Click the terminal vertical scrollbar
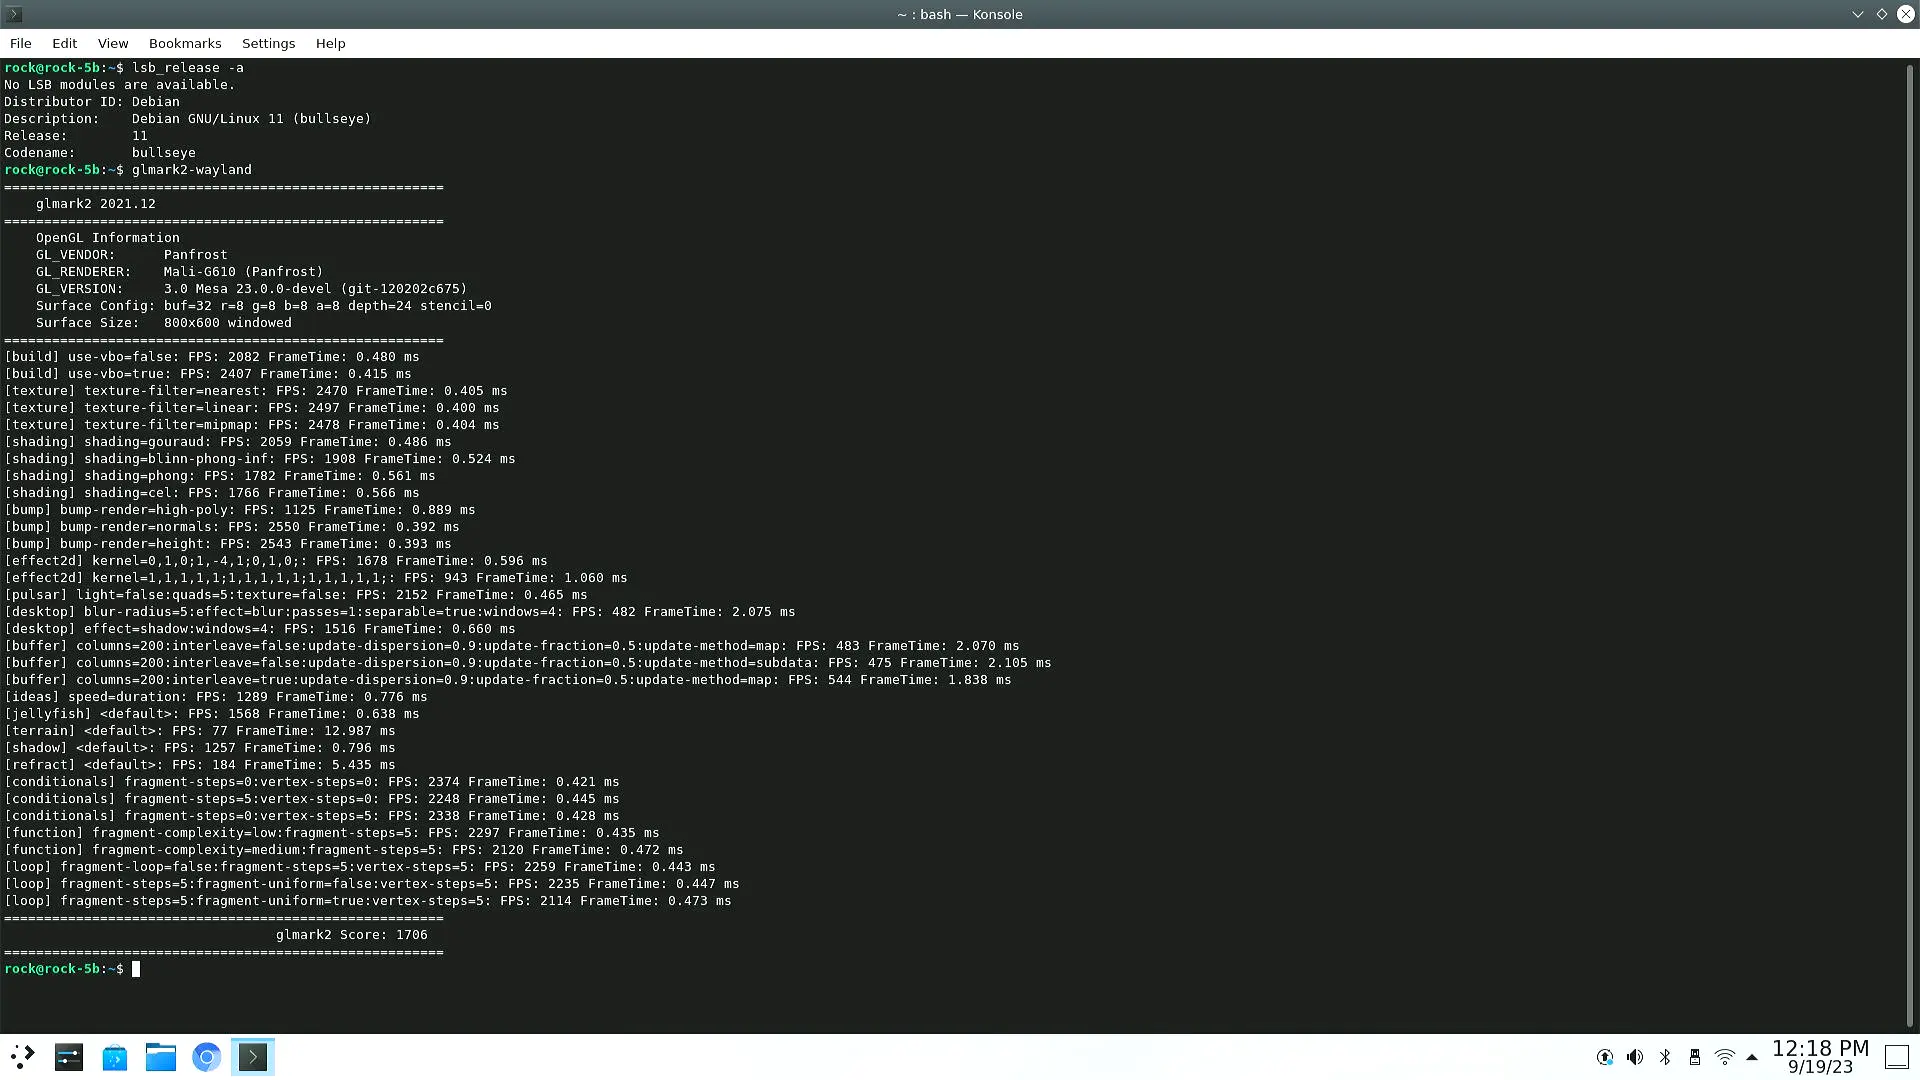The width and height of the screenshot is (1920, 1080). pyautogui.click(x=1910, y=545)
